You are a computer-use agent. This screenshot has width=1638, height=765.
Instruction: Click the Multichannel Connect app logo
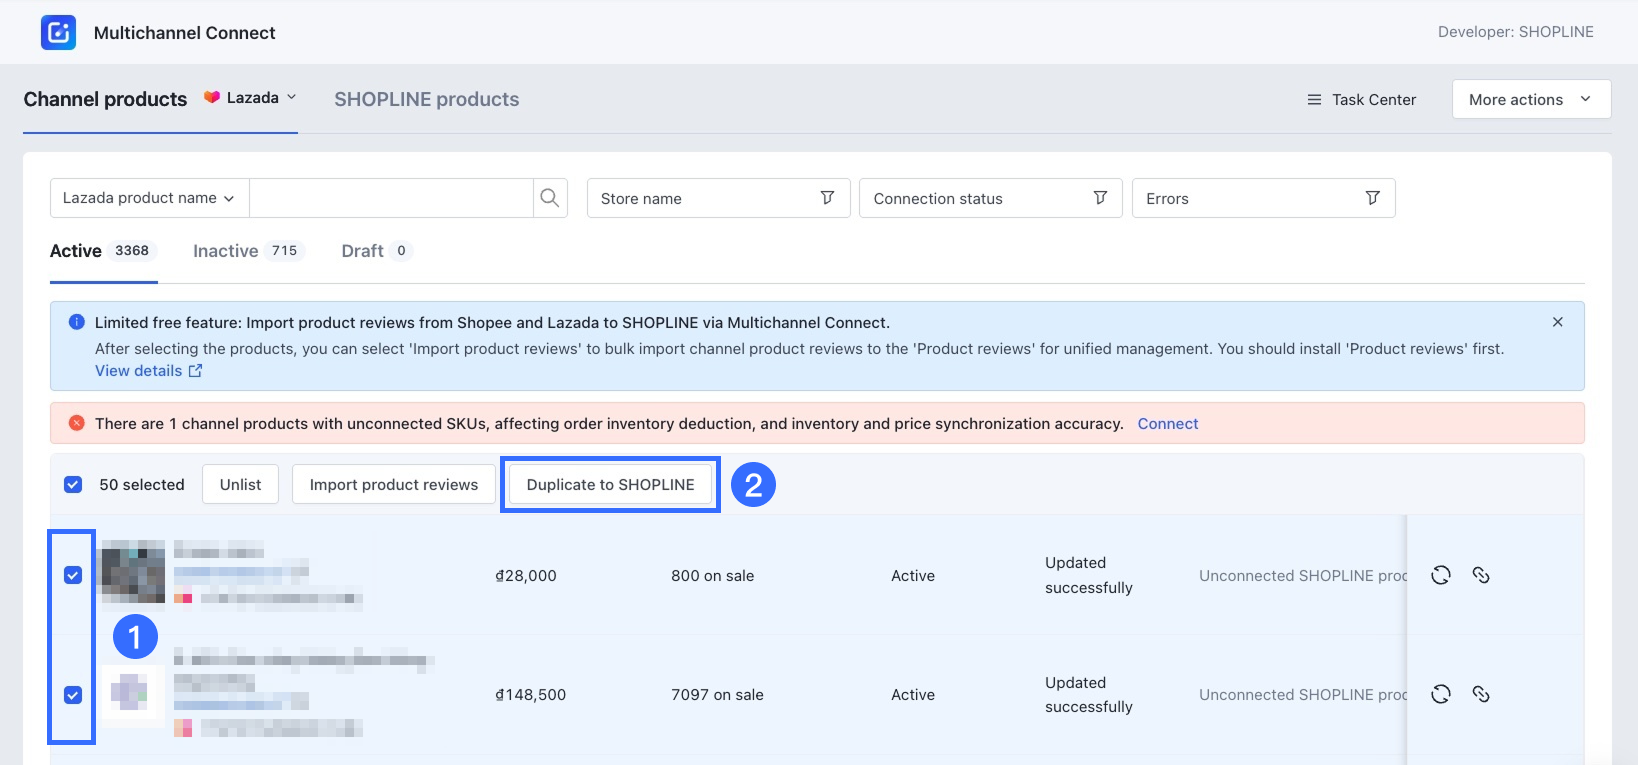(x=58, y=32)
